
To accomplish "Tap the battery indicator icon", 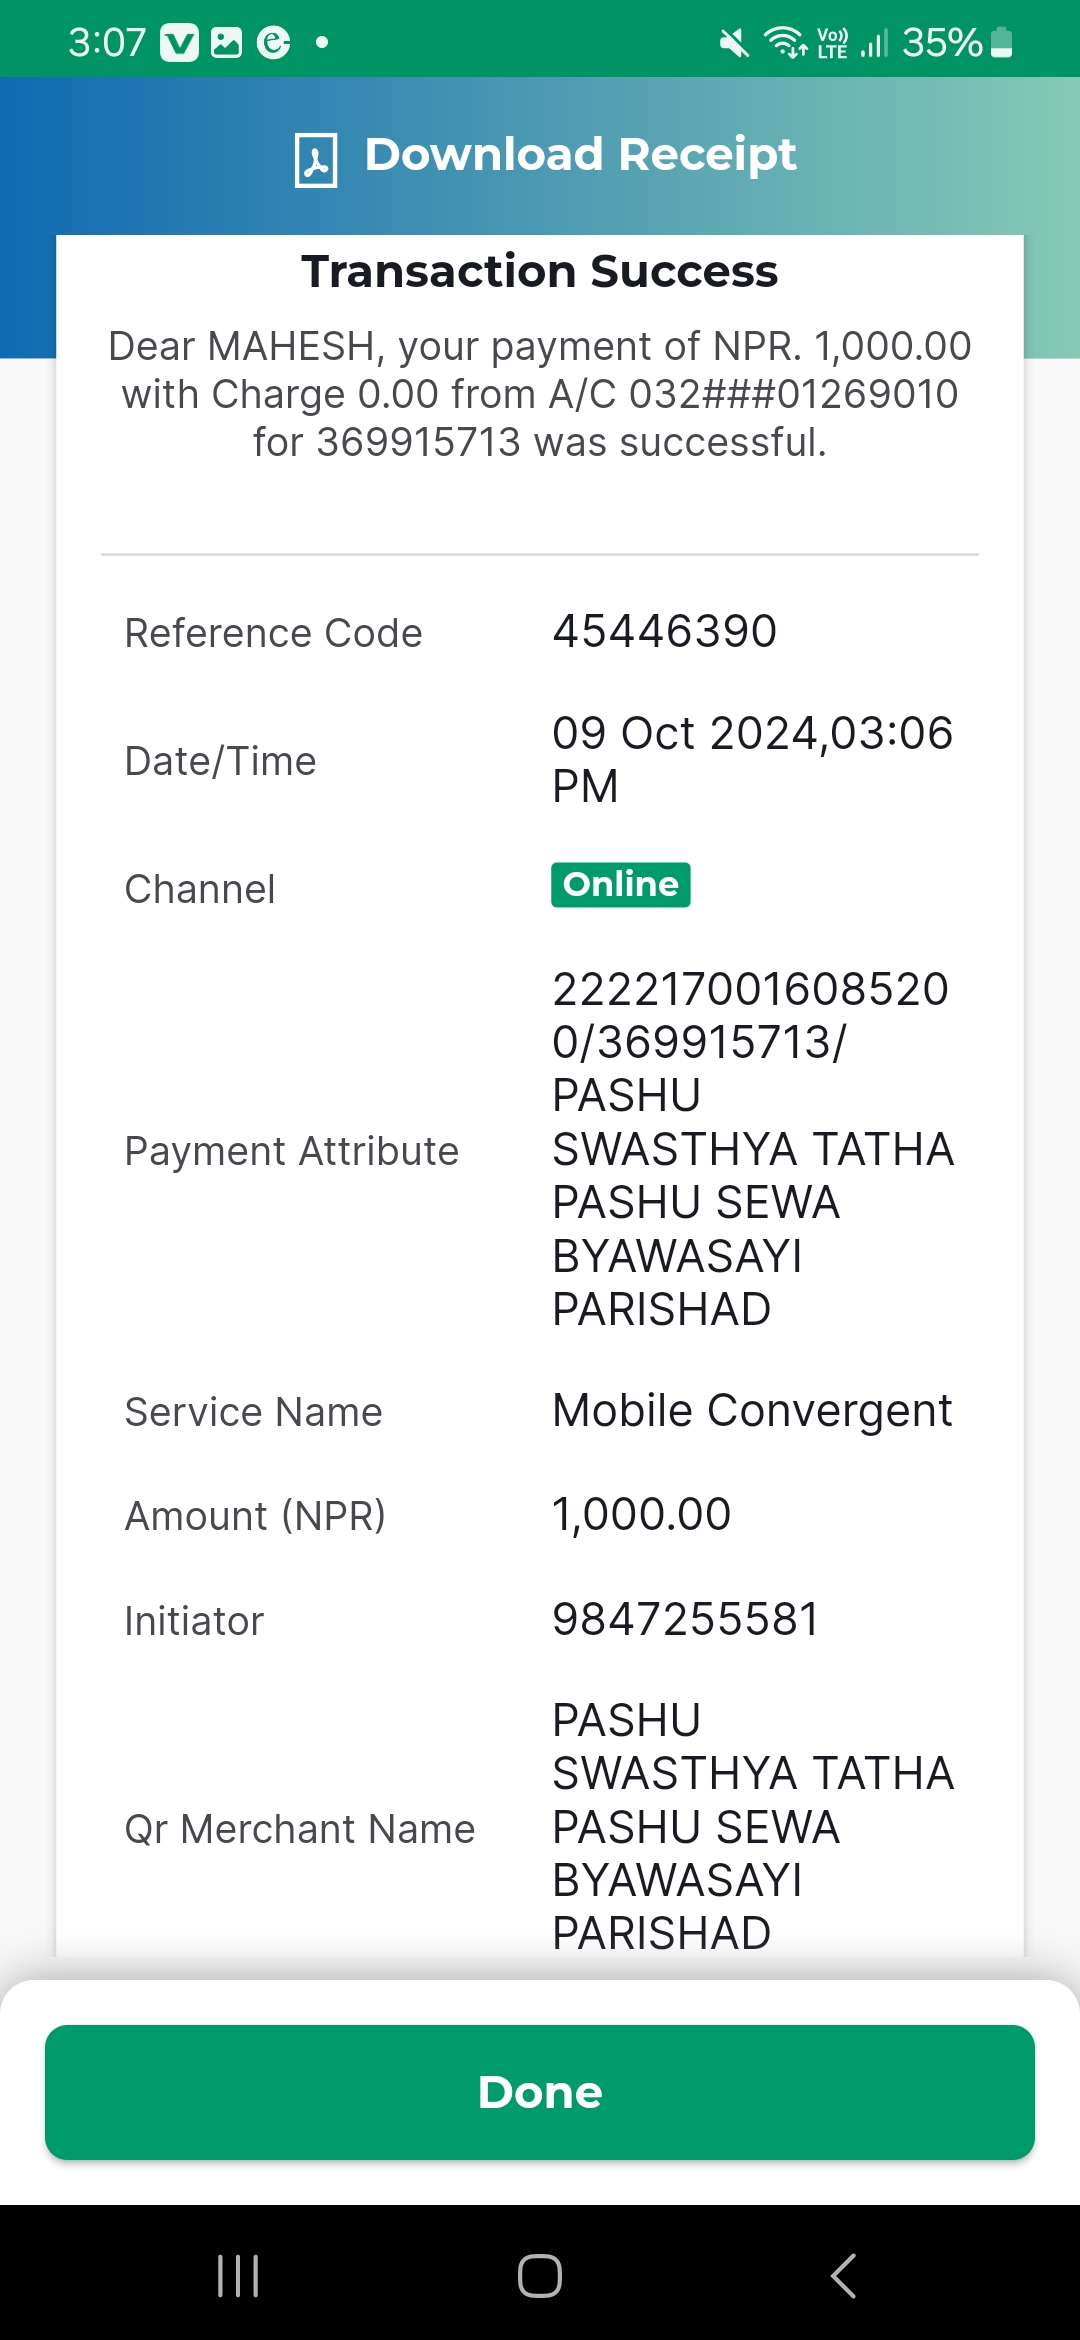I will 1002,43.
